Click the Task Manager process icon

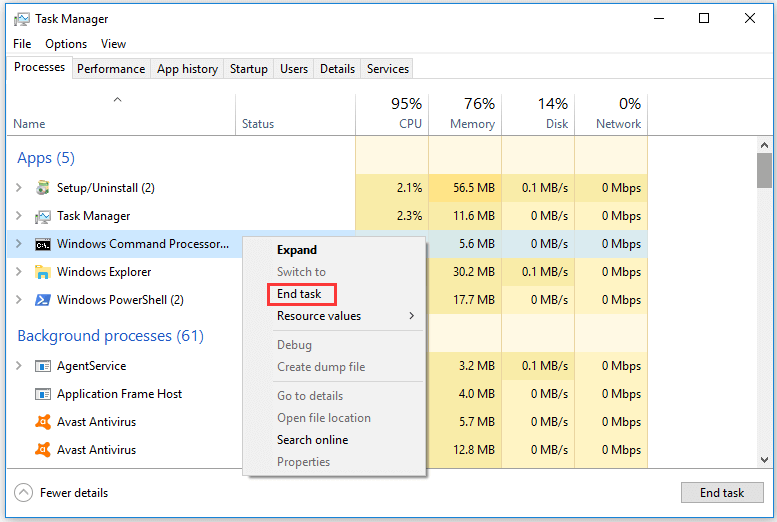coord(43,216)
